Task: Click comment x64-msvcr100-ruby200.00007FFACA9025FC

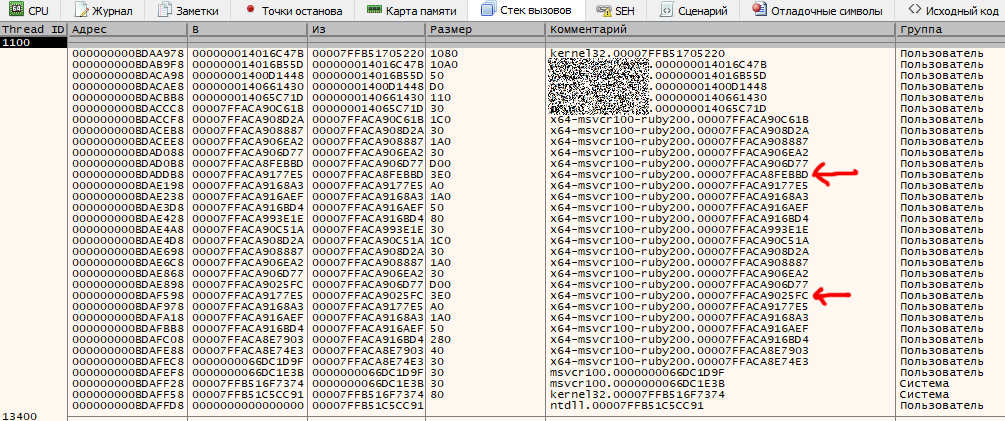Action: 679,295
